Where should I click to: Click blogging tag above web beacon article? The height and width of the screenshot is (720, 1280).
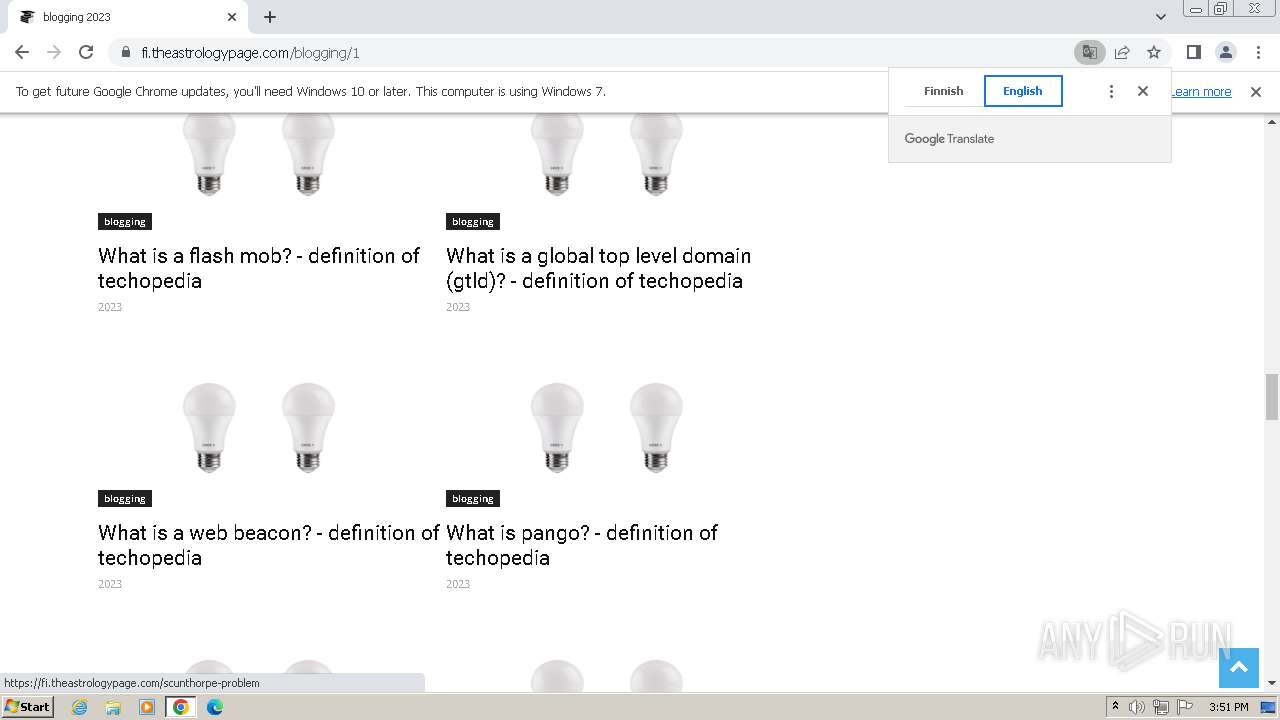click(x=125, y=499)
